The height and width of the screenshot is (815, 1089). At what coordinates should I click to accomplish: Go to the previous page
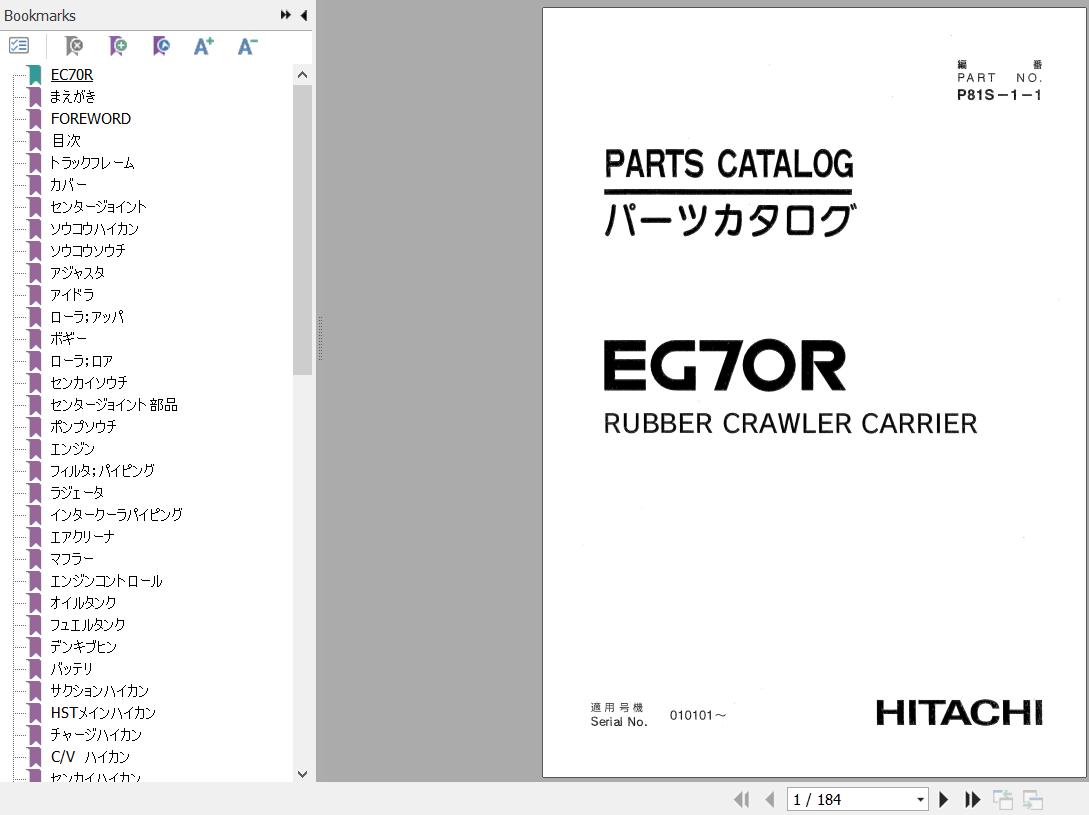[x=769, y=800]
